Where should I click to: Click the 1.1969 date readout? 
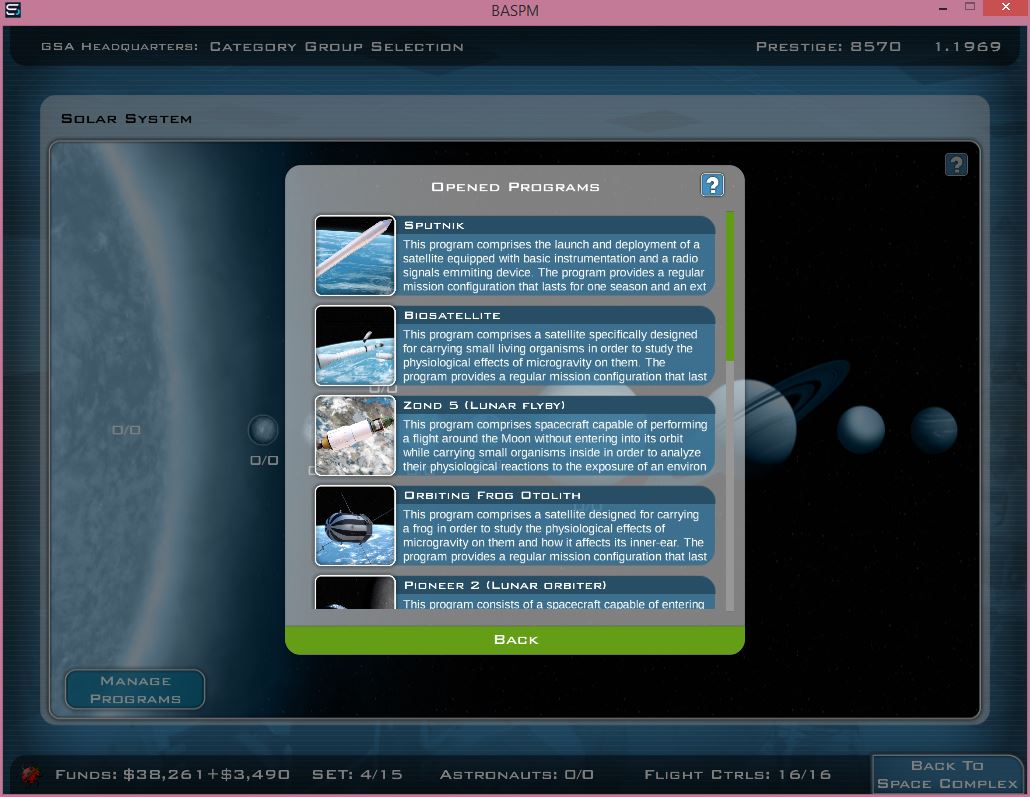click(968, 47)
